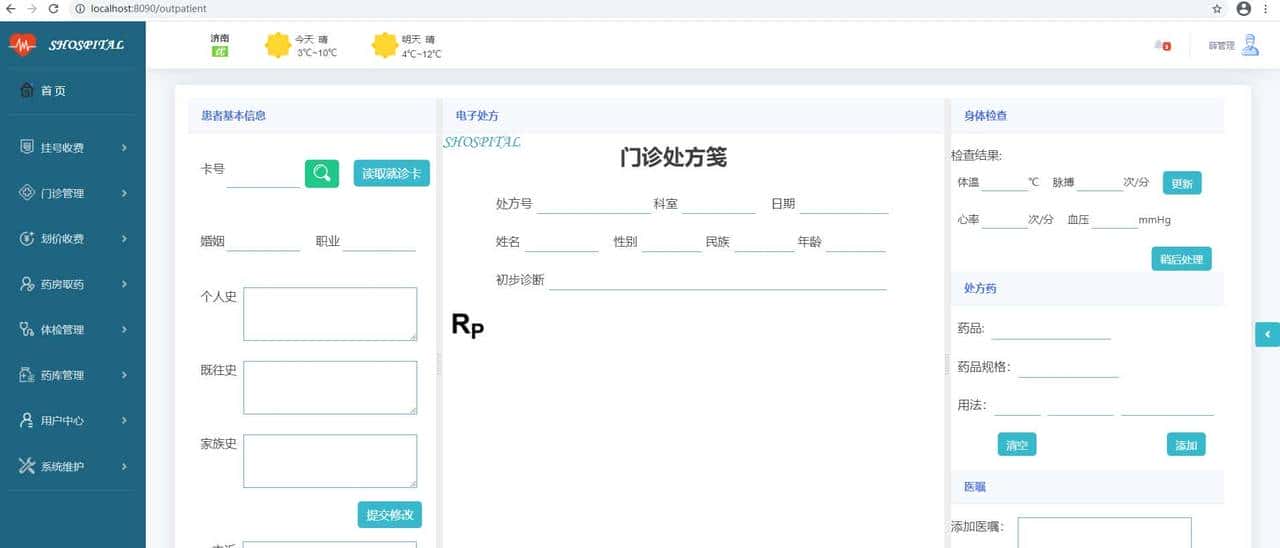Click the 科室 input field
The image size is (1280, 548).
tap(719, 204)
